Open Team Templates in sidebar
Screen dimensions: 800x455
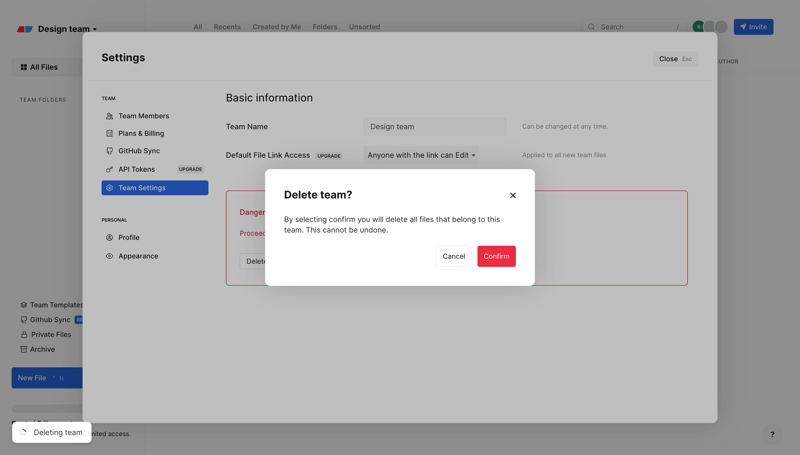click(51, 305)
